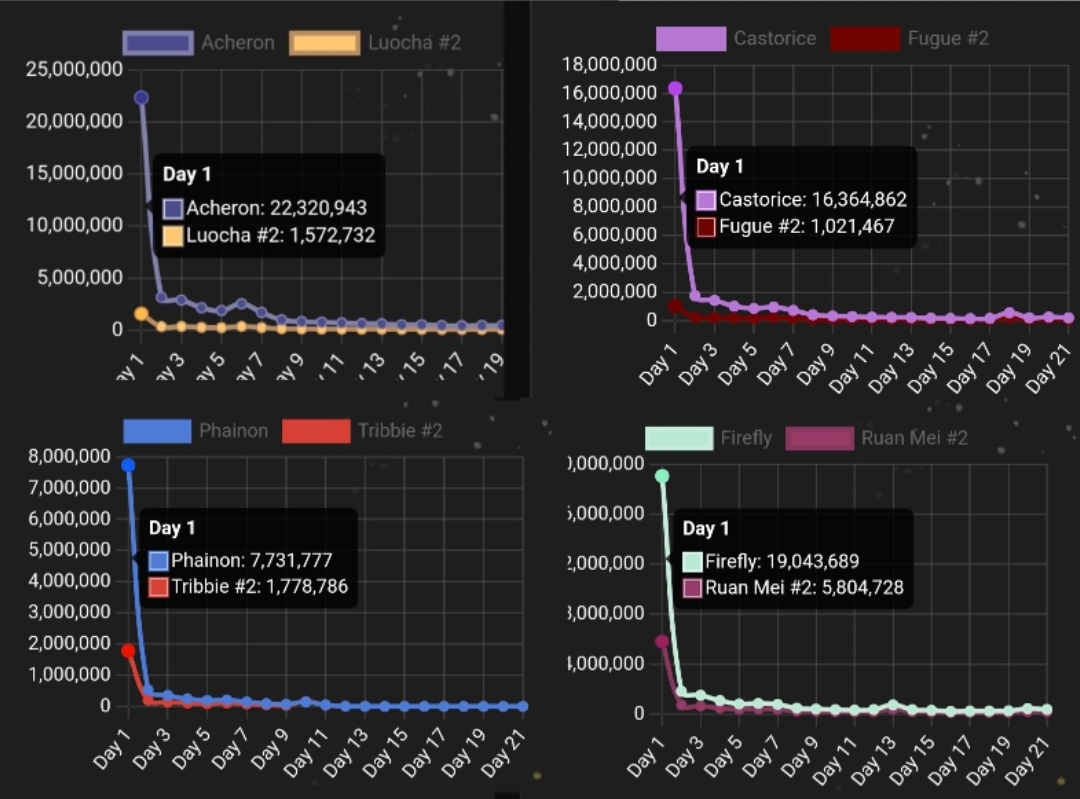
Task: Select Tribbie #2's Day 1 data point
Action: (128, 651)
